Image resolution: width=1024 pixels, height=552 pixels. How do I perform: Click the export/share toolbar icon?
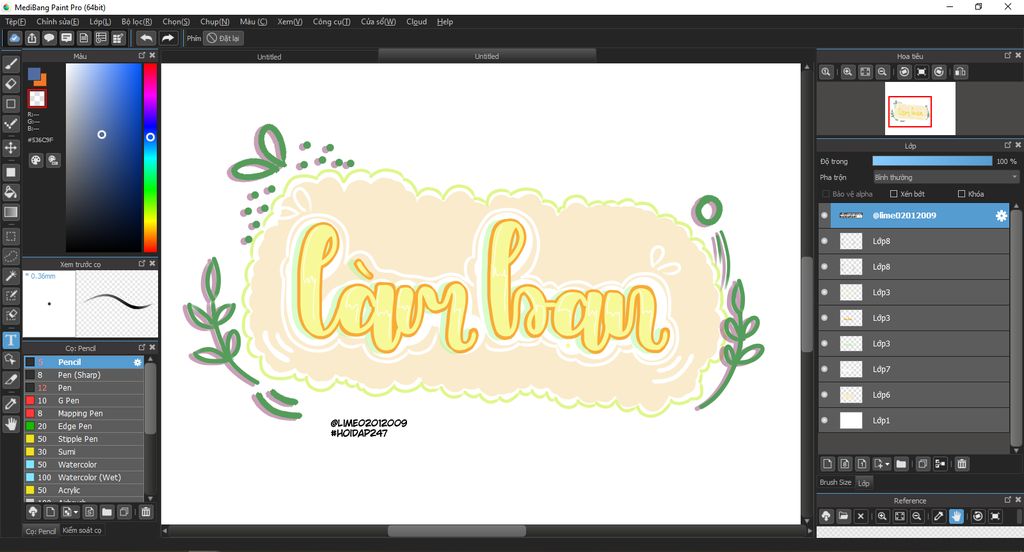pyautogui.click(x=32, y=38)
